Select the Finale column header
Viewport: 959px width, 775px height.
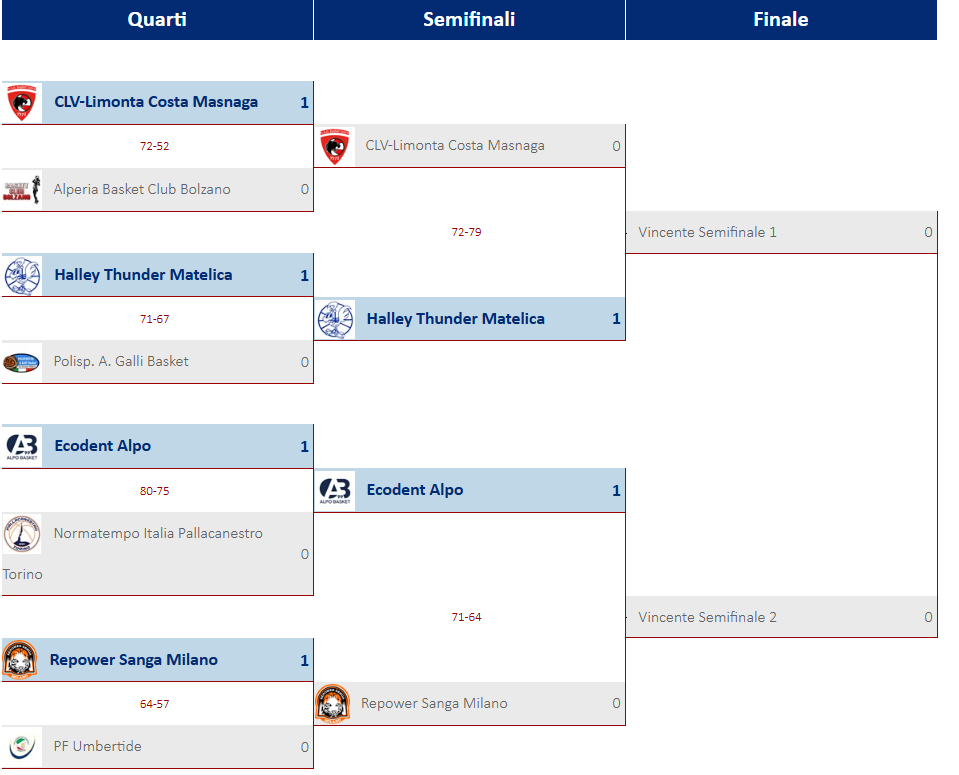(781, 20)
